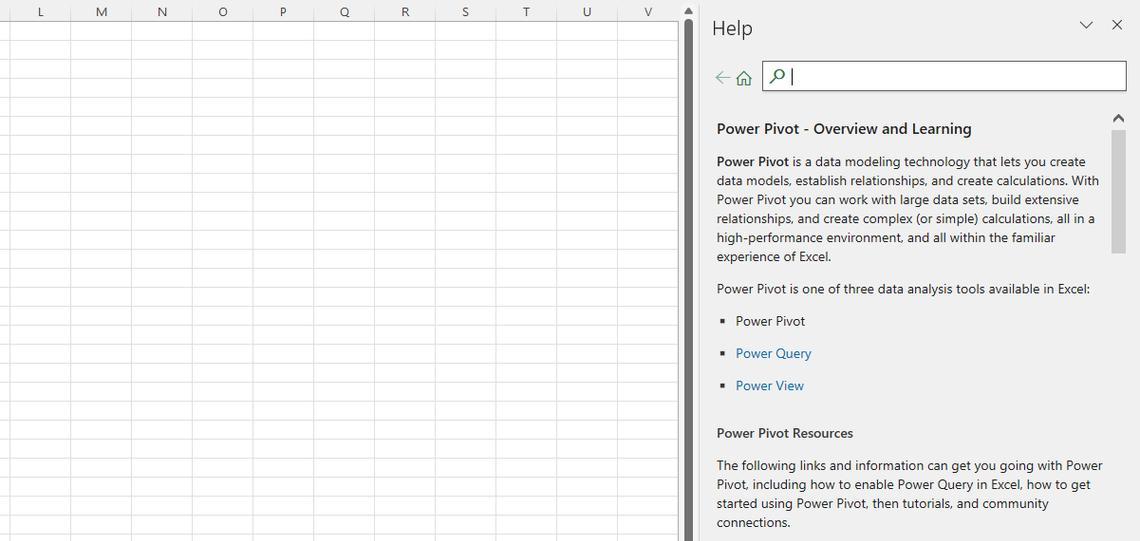Click the Help pane scrollbar thumb
Screen dimensions: 1140x541
[x=1118, y=192]
